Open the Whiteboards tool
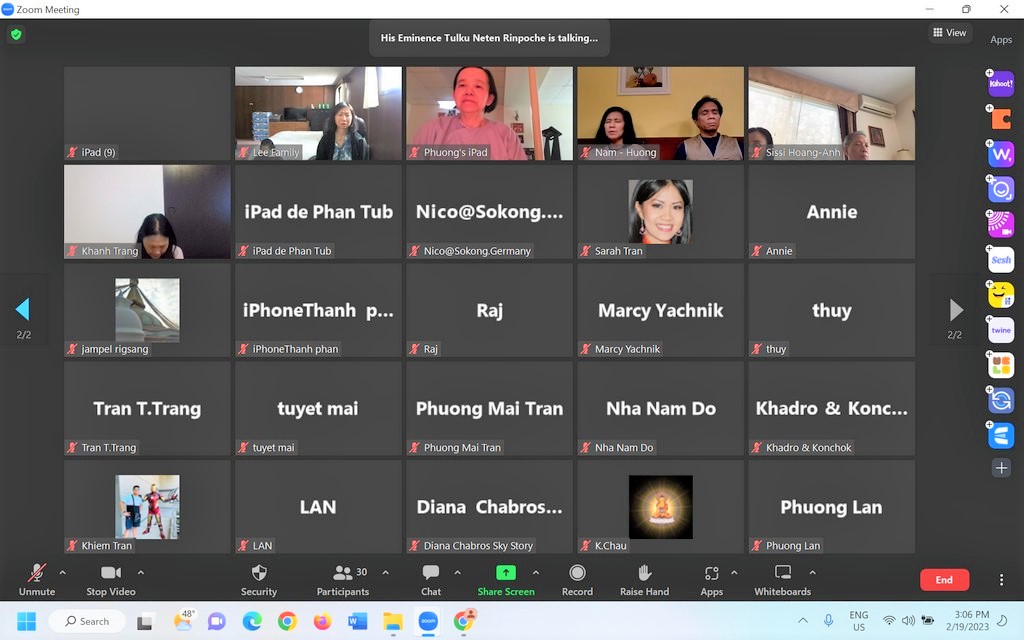Image resolution: width=1024 pixels, height=640 pixels. 782,579
